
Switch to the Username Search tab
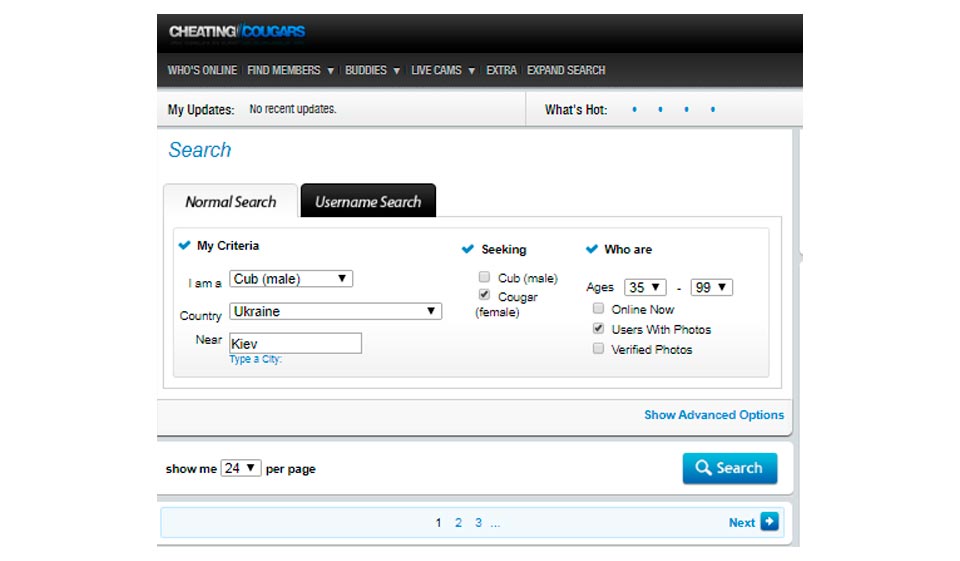[x=368, y=201]
